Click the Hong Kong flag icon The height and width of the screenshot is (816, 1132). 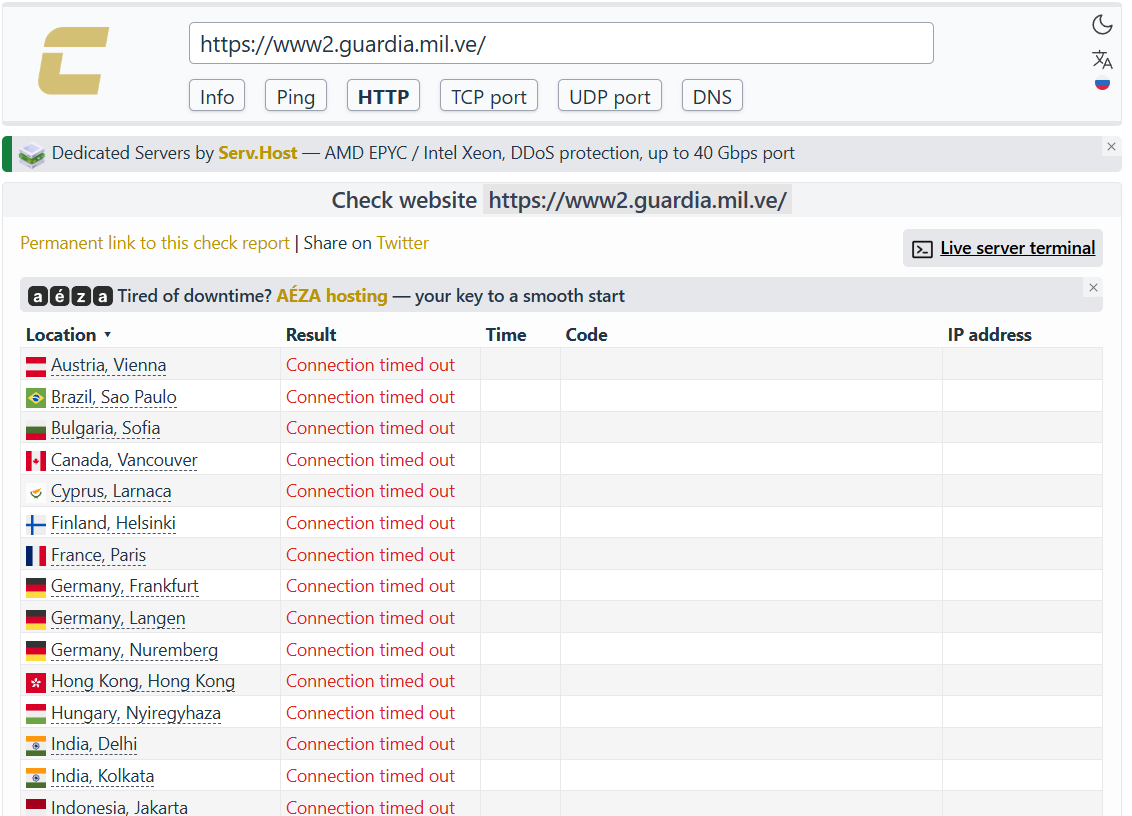pyautogui.click(x=36, y=682)
